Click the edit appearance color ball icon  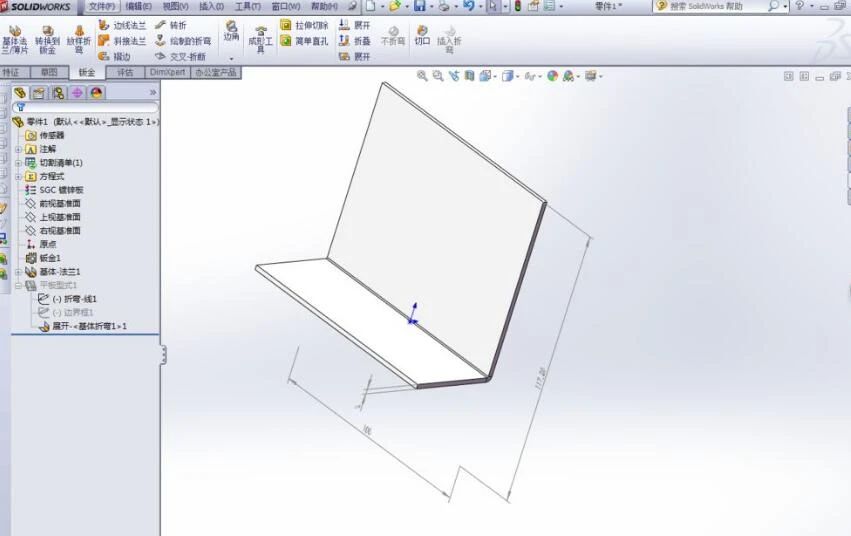pos(552,76)
